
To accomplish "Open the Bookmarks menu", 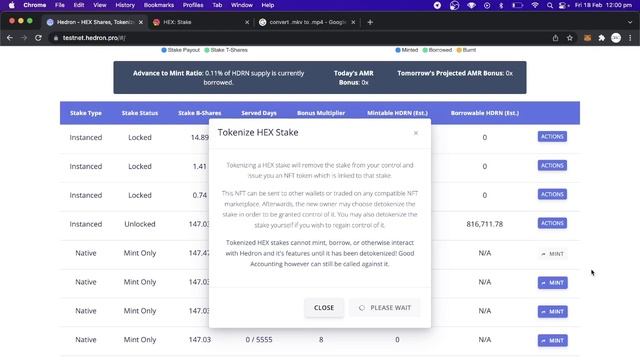I will [159, 5].
